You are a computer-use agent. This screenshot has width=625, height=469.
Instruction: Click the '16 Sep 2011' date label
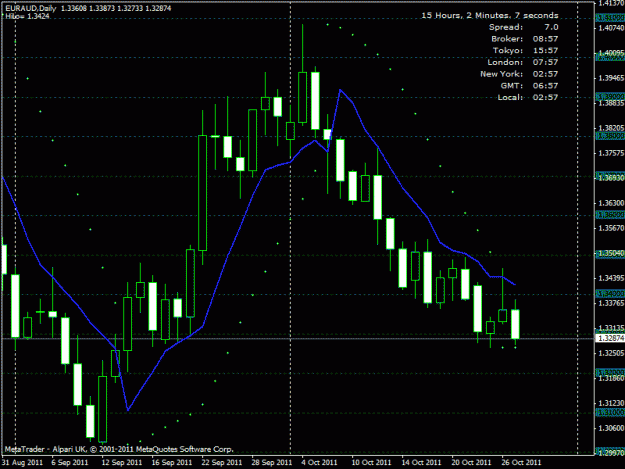click(172, 463)
